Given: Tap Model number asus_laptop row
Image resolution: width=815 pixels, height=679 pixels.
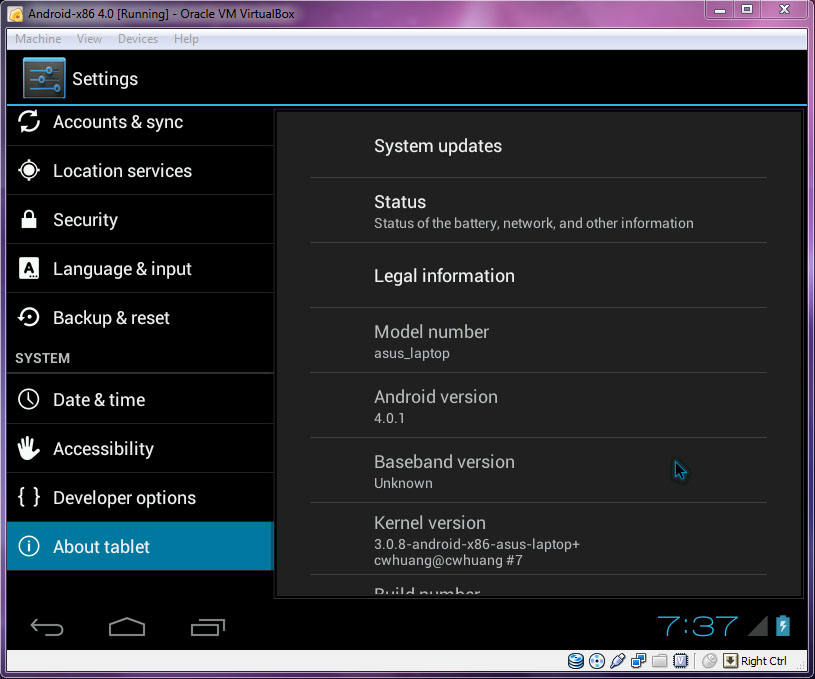Looking at the screenshot, I should point(538,341).
